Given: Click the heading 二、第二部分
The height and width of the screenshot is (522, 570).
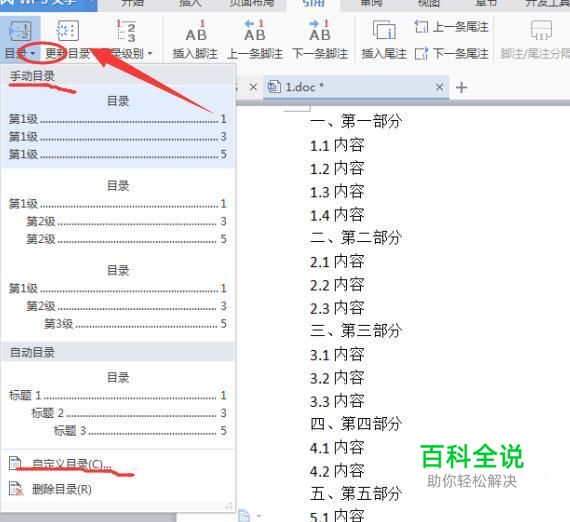Looking at the screenshot, I should click(356, 238).
